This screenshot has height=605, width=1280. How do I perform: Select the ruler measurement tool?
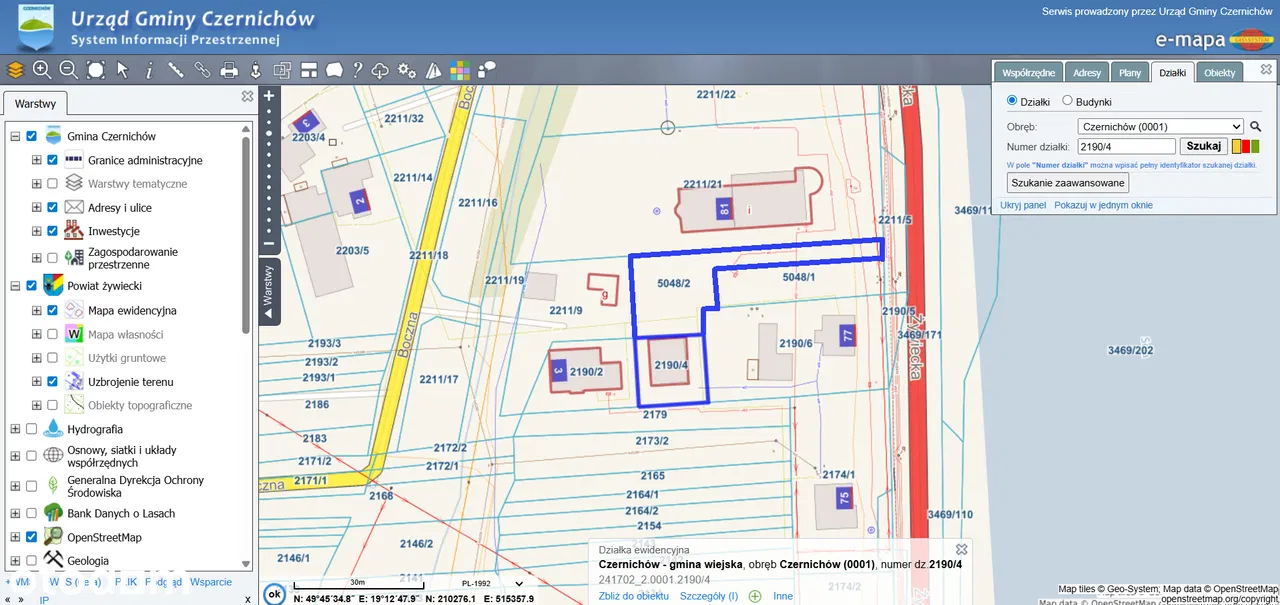click(176, 70)
